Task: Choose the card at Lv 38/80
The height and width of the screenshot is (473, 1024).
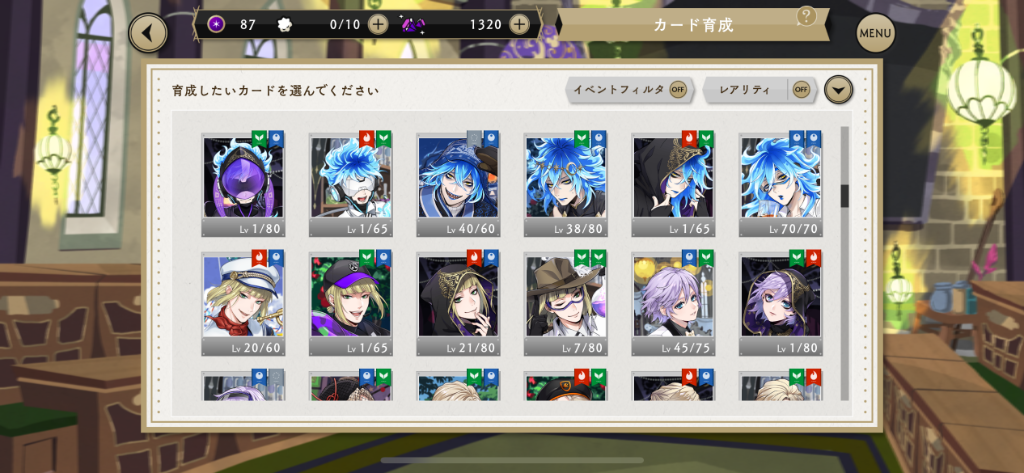Action: click(566, 184)
